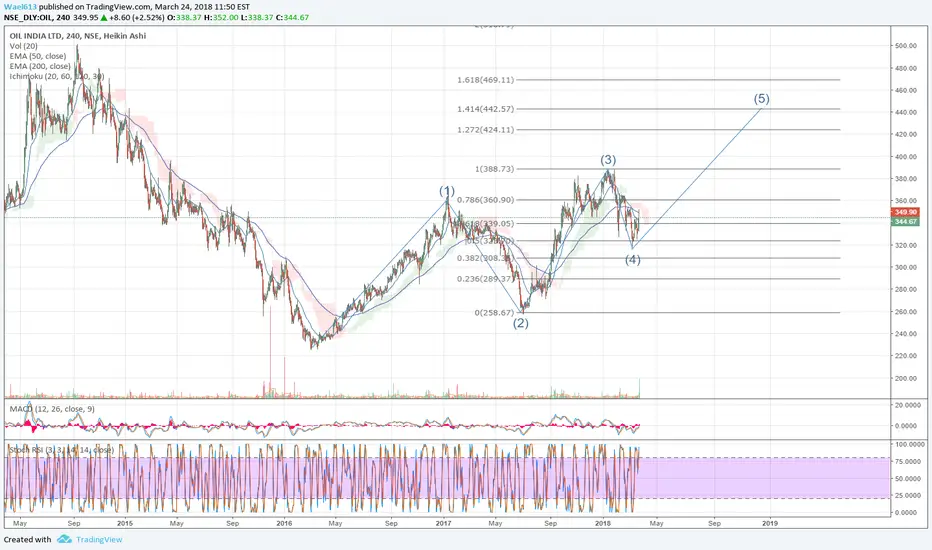Select the L:338.37 low value

pyautogui.click(x=257, y=17)
